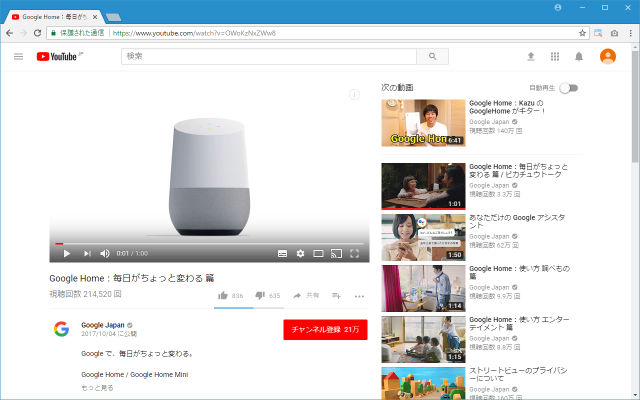
Task: Open the ピカチュウトーク video thumbnail
Action: 423,186
